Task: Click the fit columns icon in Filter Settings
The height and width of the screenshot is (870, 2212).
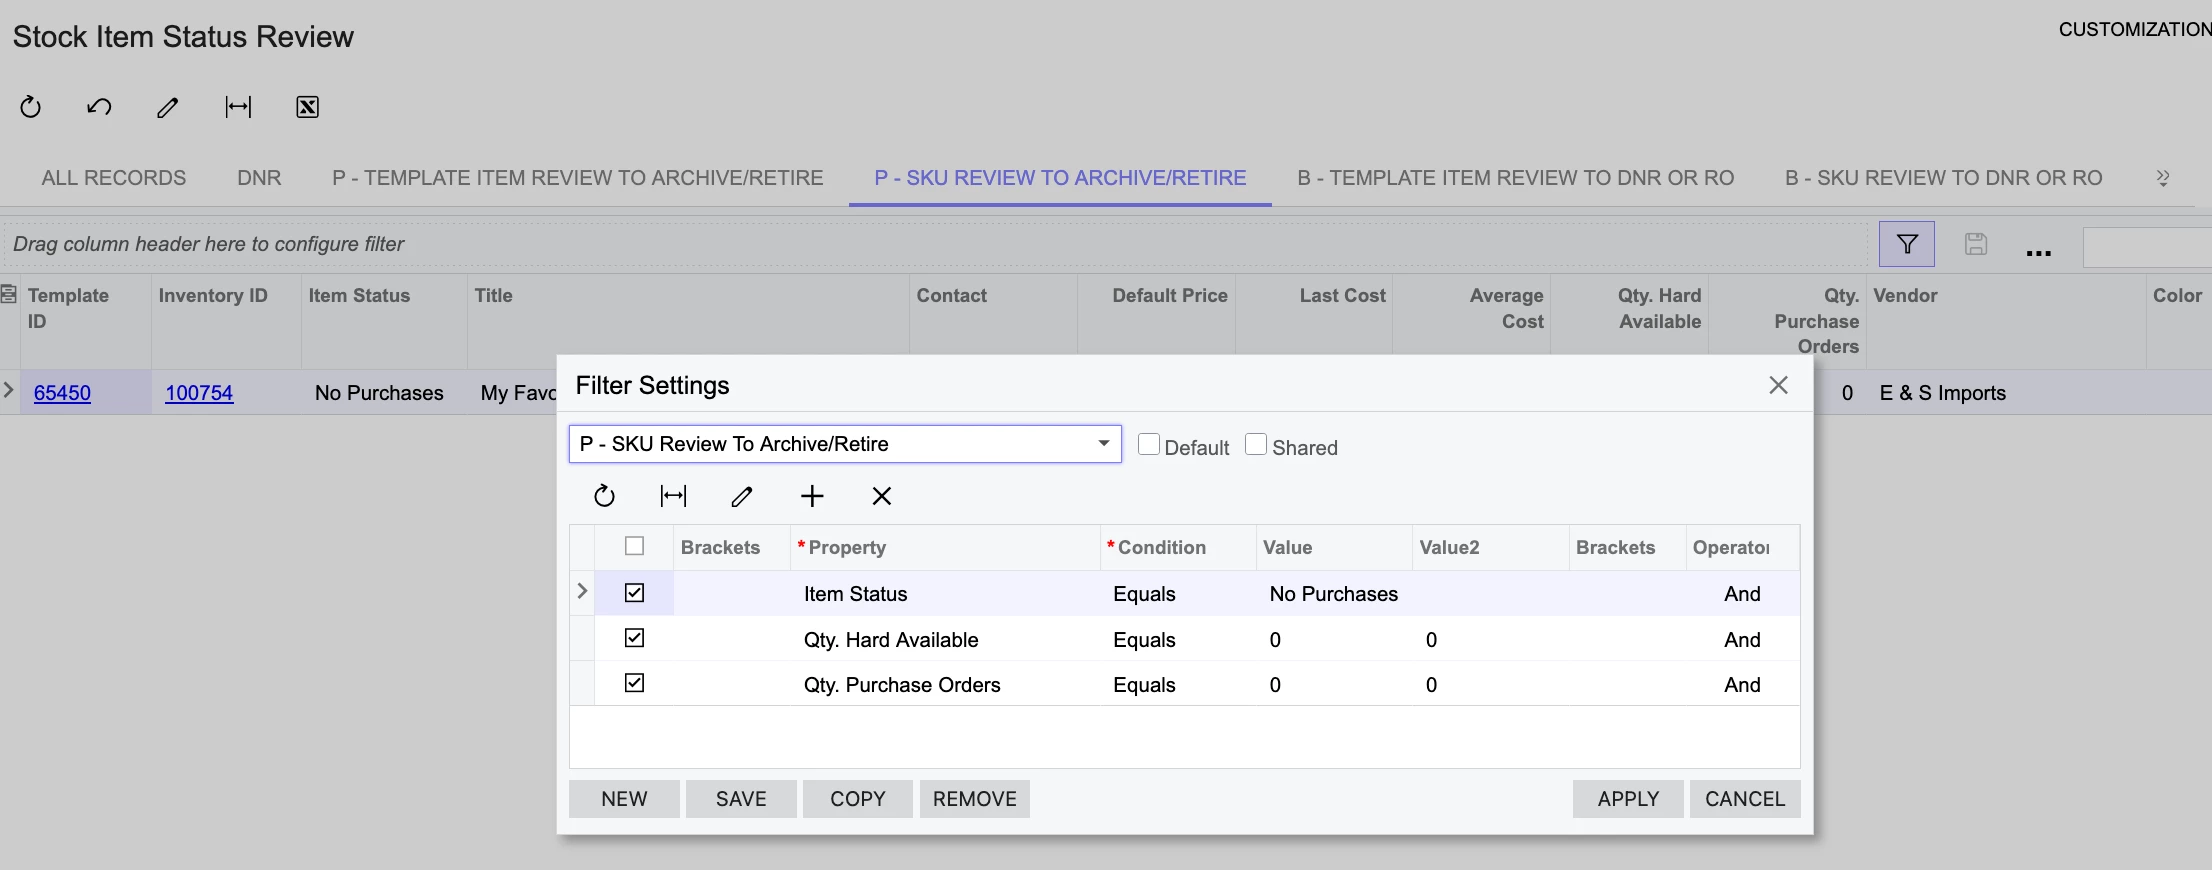Action: point(673,496)
